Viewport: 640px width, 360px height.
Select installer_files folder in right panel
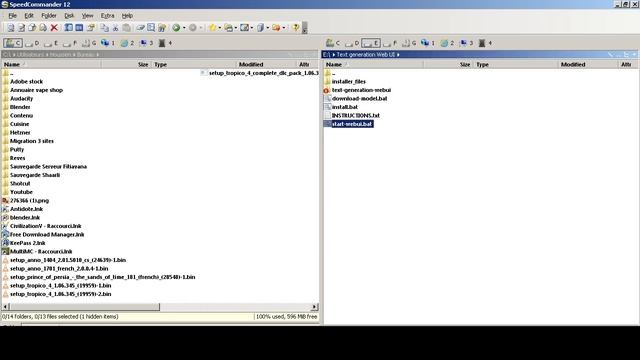pos(345,82)
